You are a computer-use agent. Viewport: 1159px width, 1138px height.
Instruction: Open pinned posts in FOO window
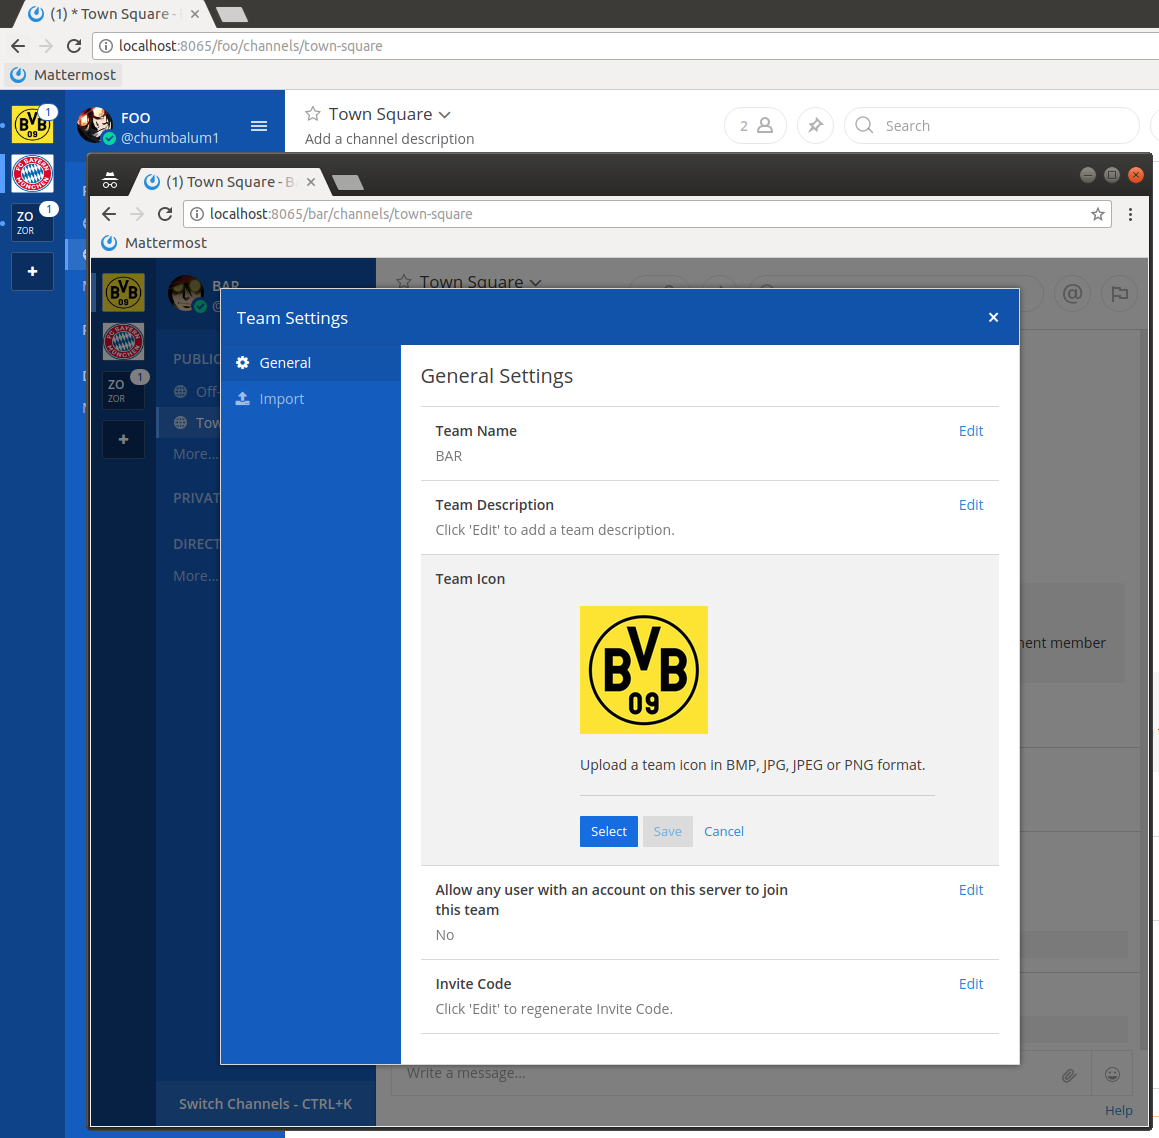click(x=815, y=126)
